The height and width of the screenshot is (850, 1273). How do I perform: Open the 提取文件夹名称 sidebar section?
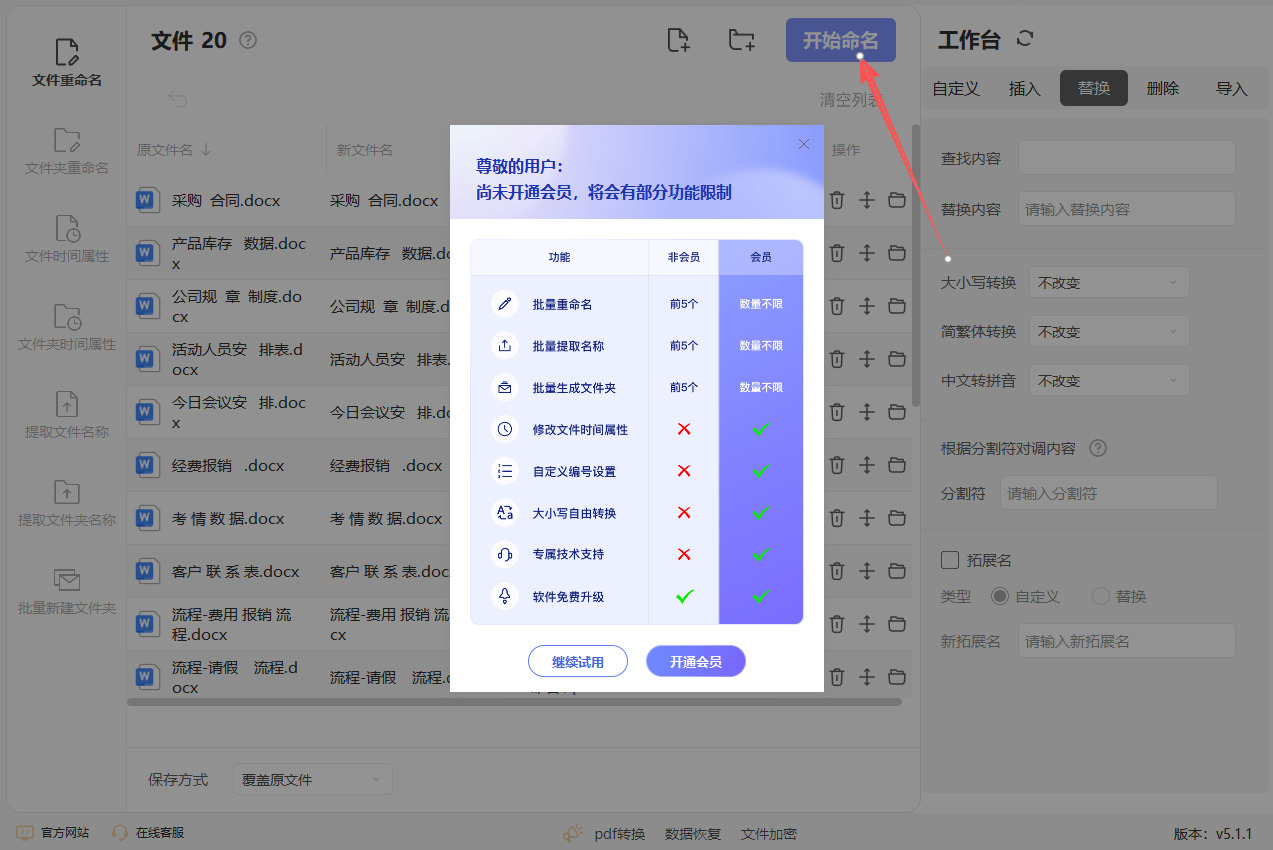coord(67,503)
